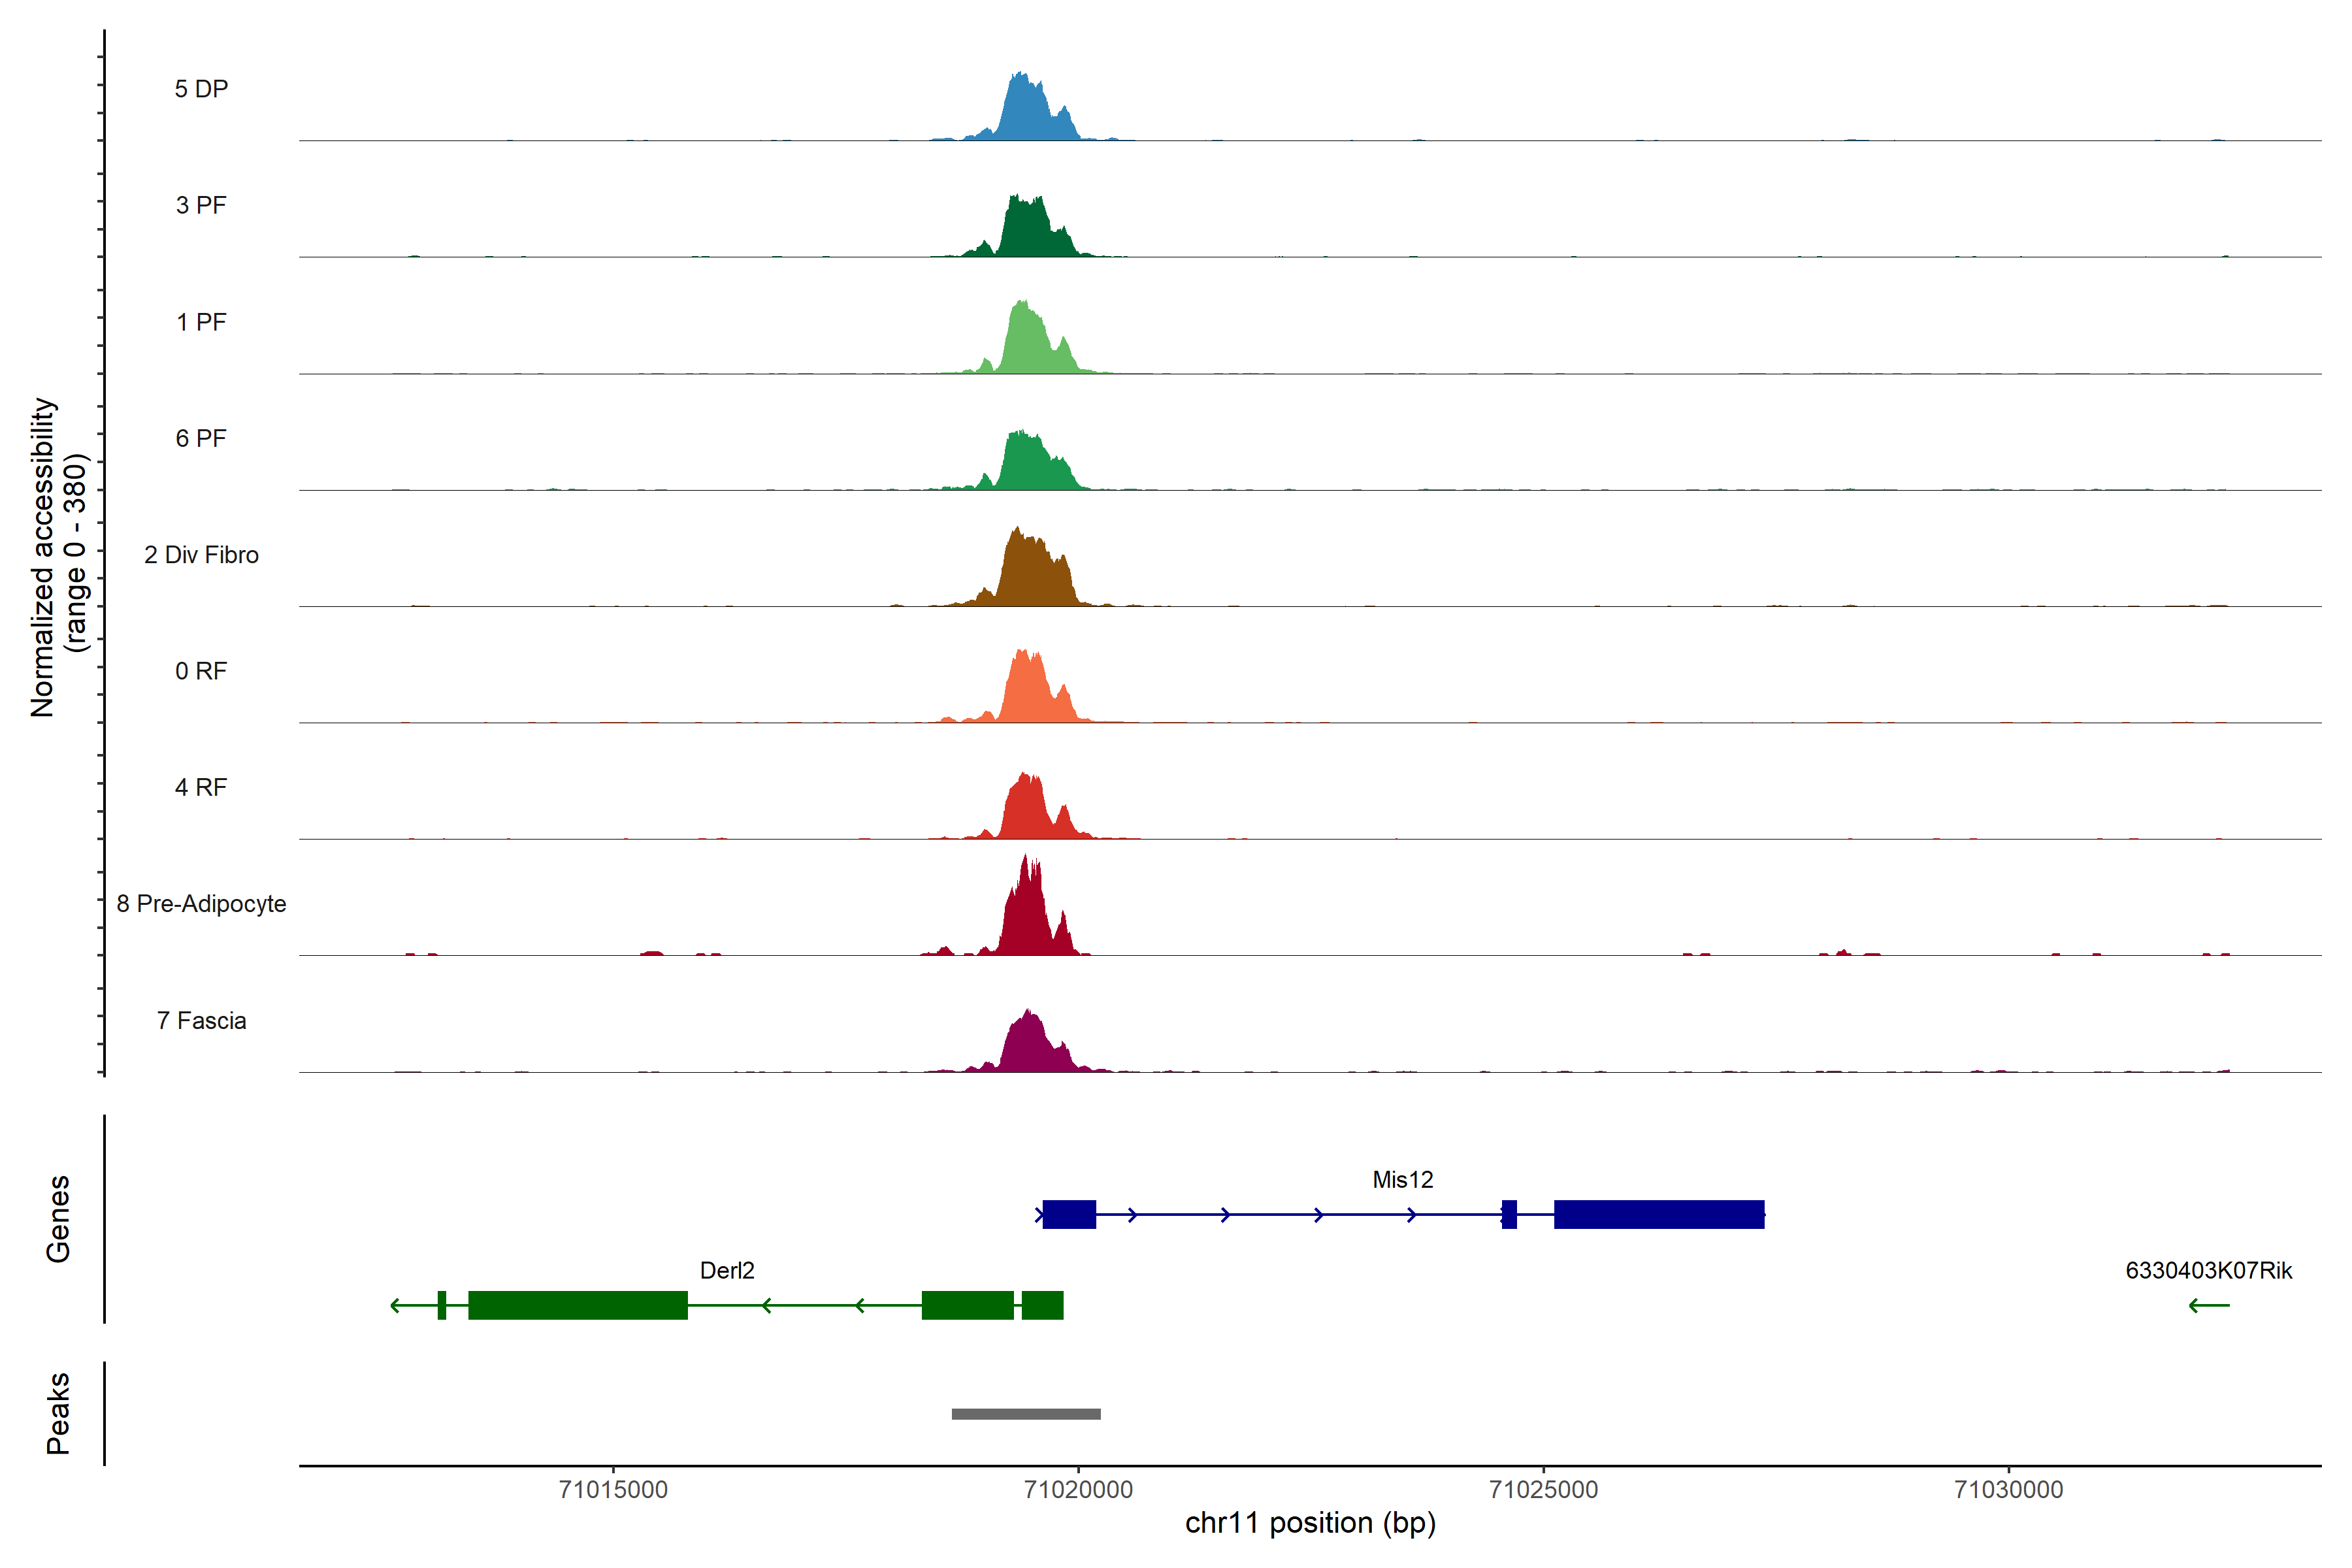This screenshot has width=2352, height=1568.
Task: Select the 6 PF track label
Action: point(201,438)
